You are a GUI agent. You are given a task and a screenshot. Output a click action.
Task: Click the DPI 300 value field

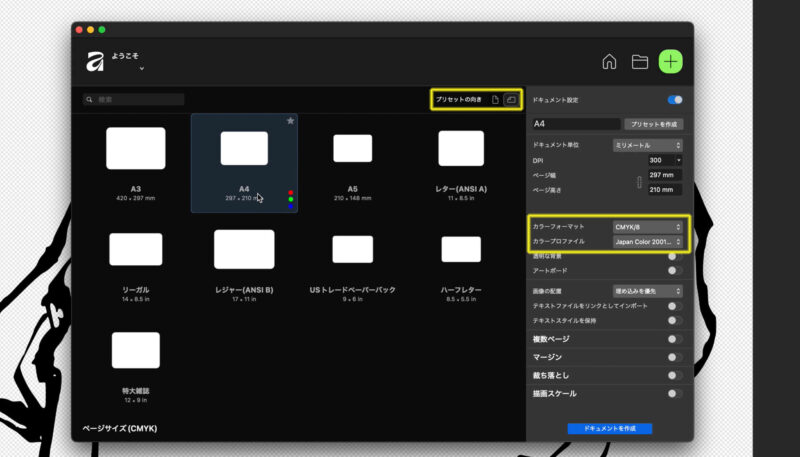[x=661, y=160]
